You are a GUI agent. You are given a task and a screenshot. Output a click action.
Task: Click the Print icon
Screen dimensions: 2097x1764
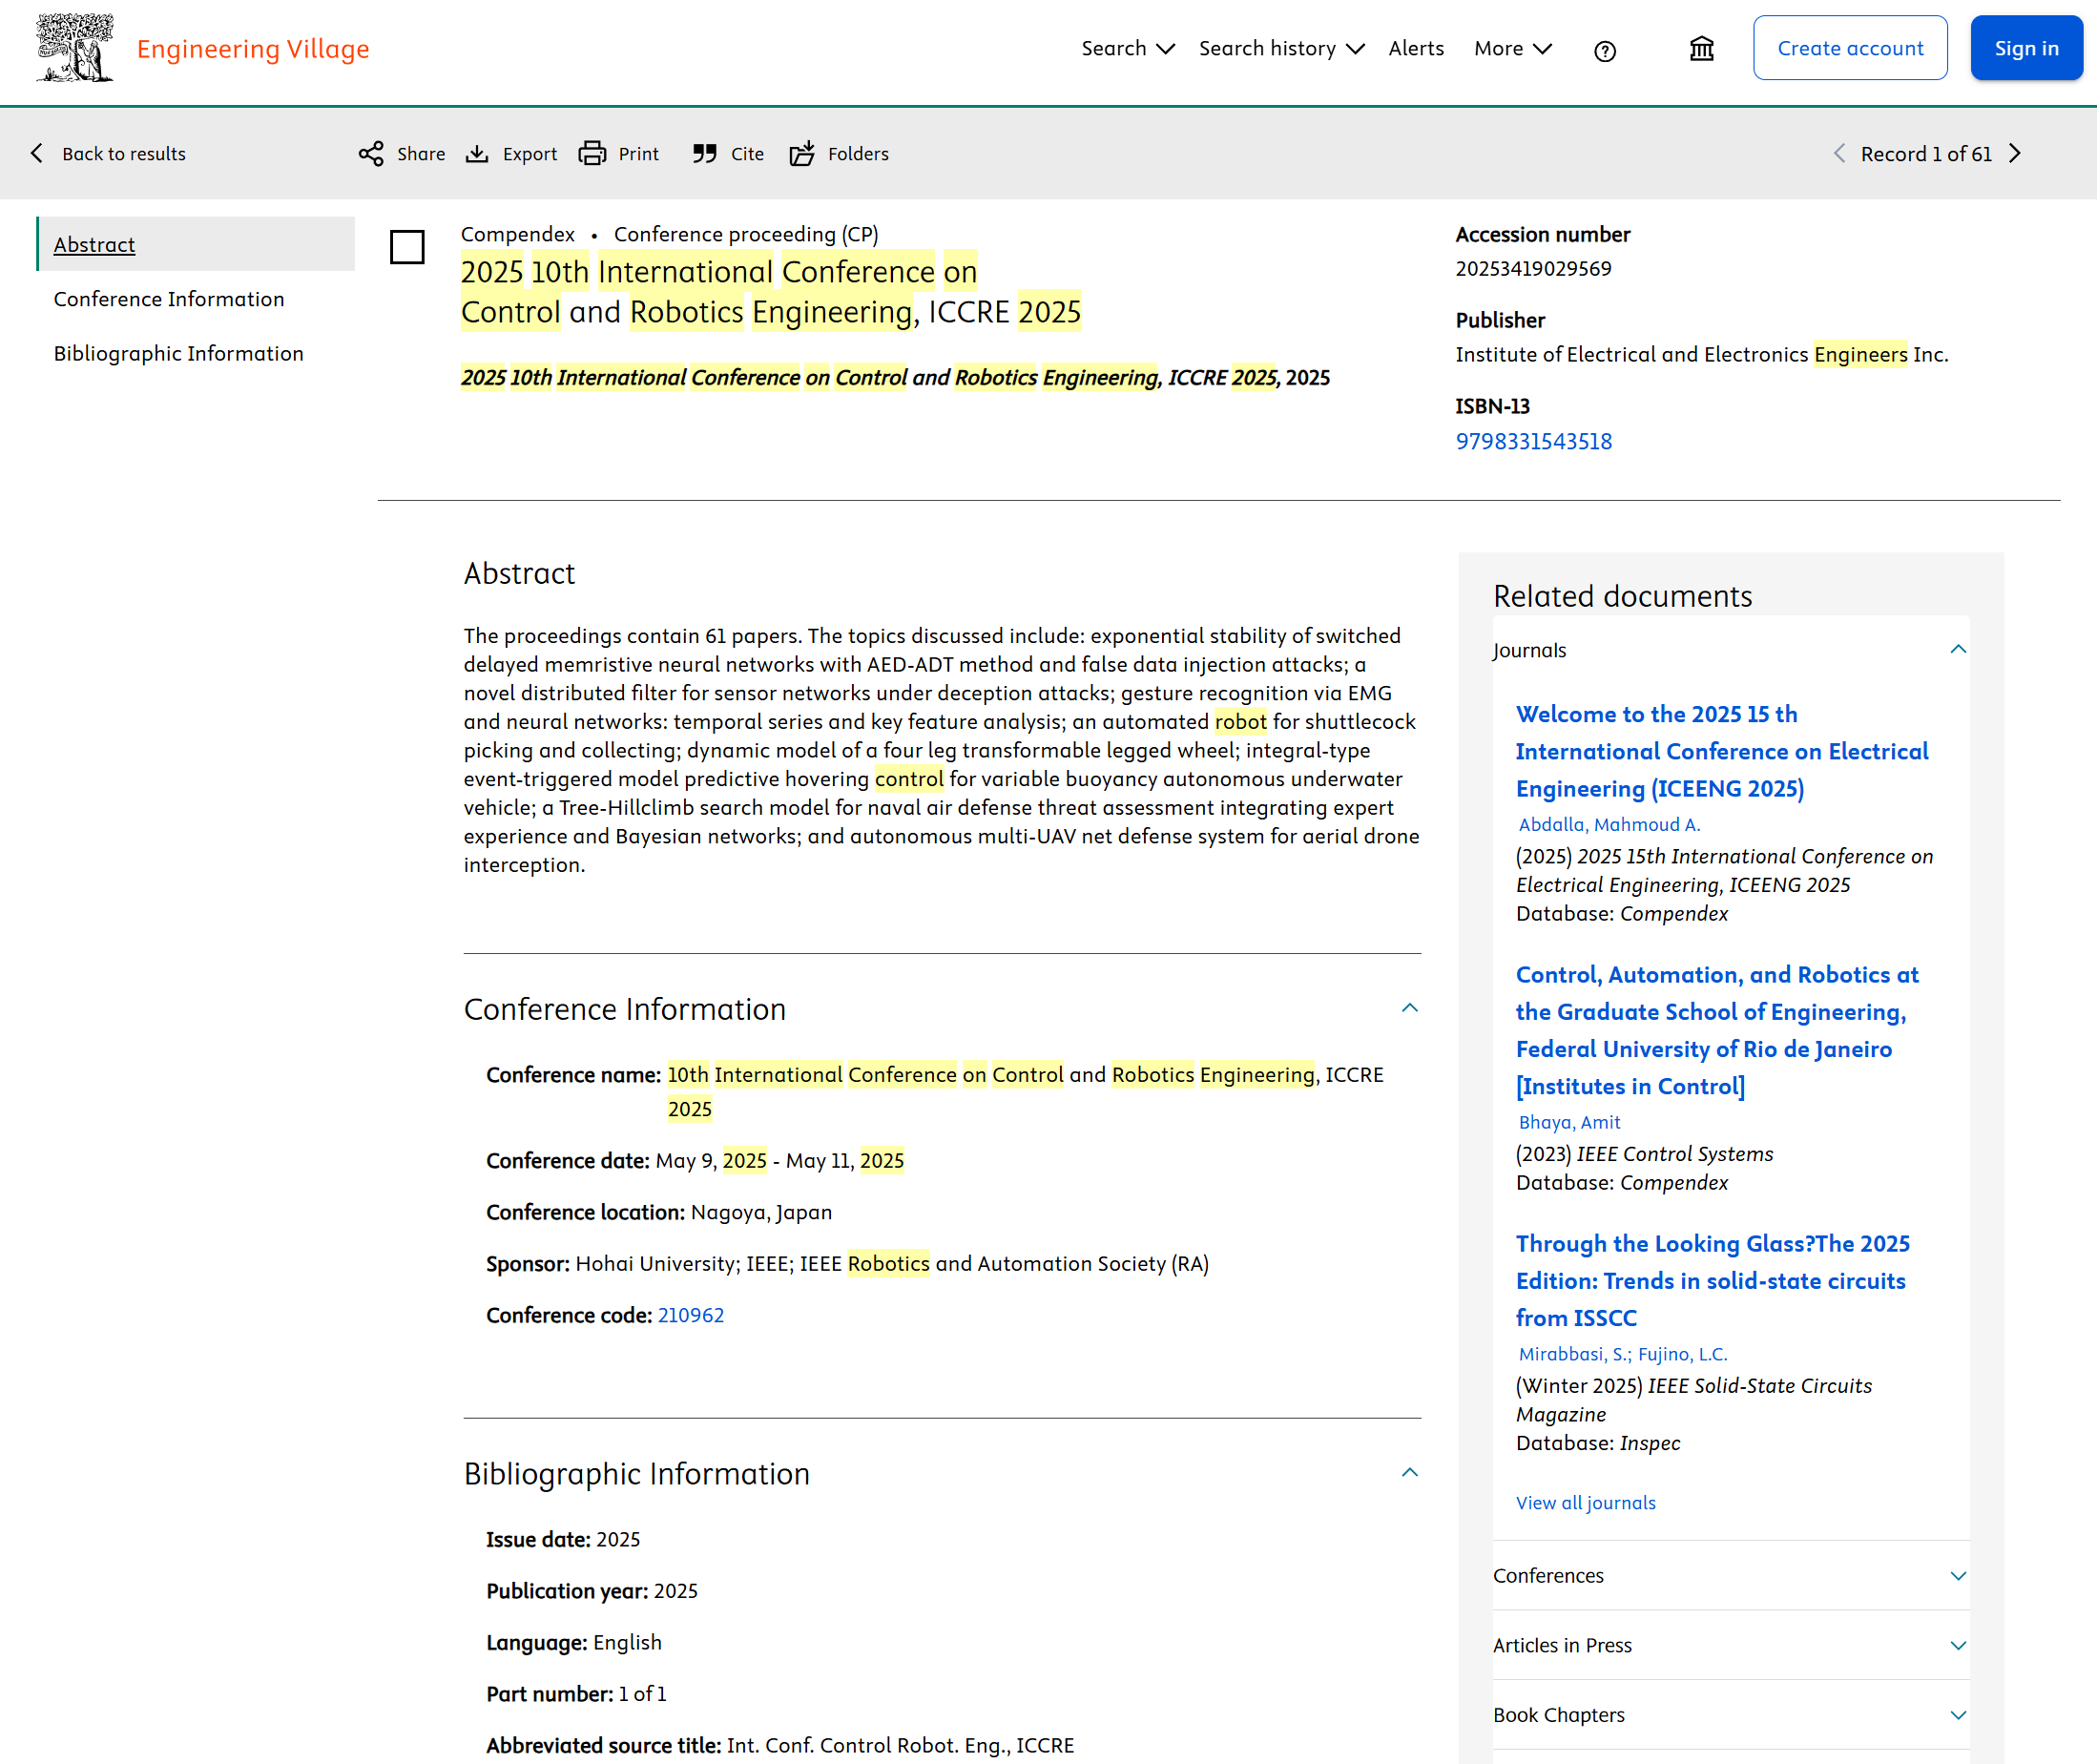pyautogui.click(x=592, y=153)
